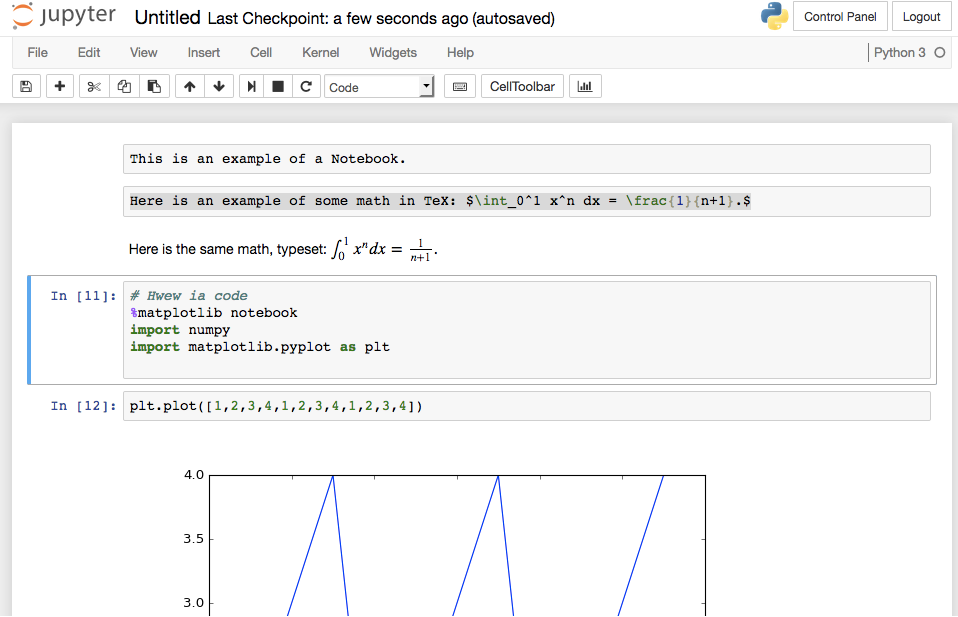The height and width of the screenshot is (617, 958).
Task: Insert a cell below with plus icon
Action: pos(61,87)
